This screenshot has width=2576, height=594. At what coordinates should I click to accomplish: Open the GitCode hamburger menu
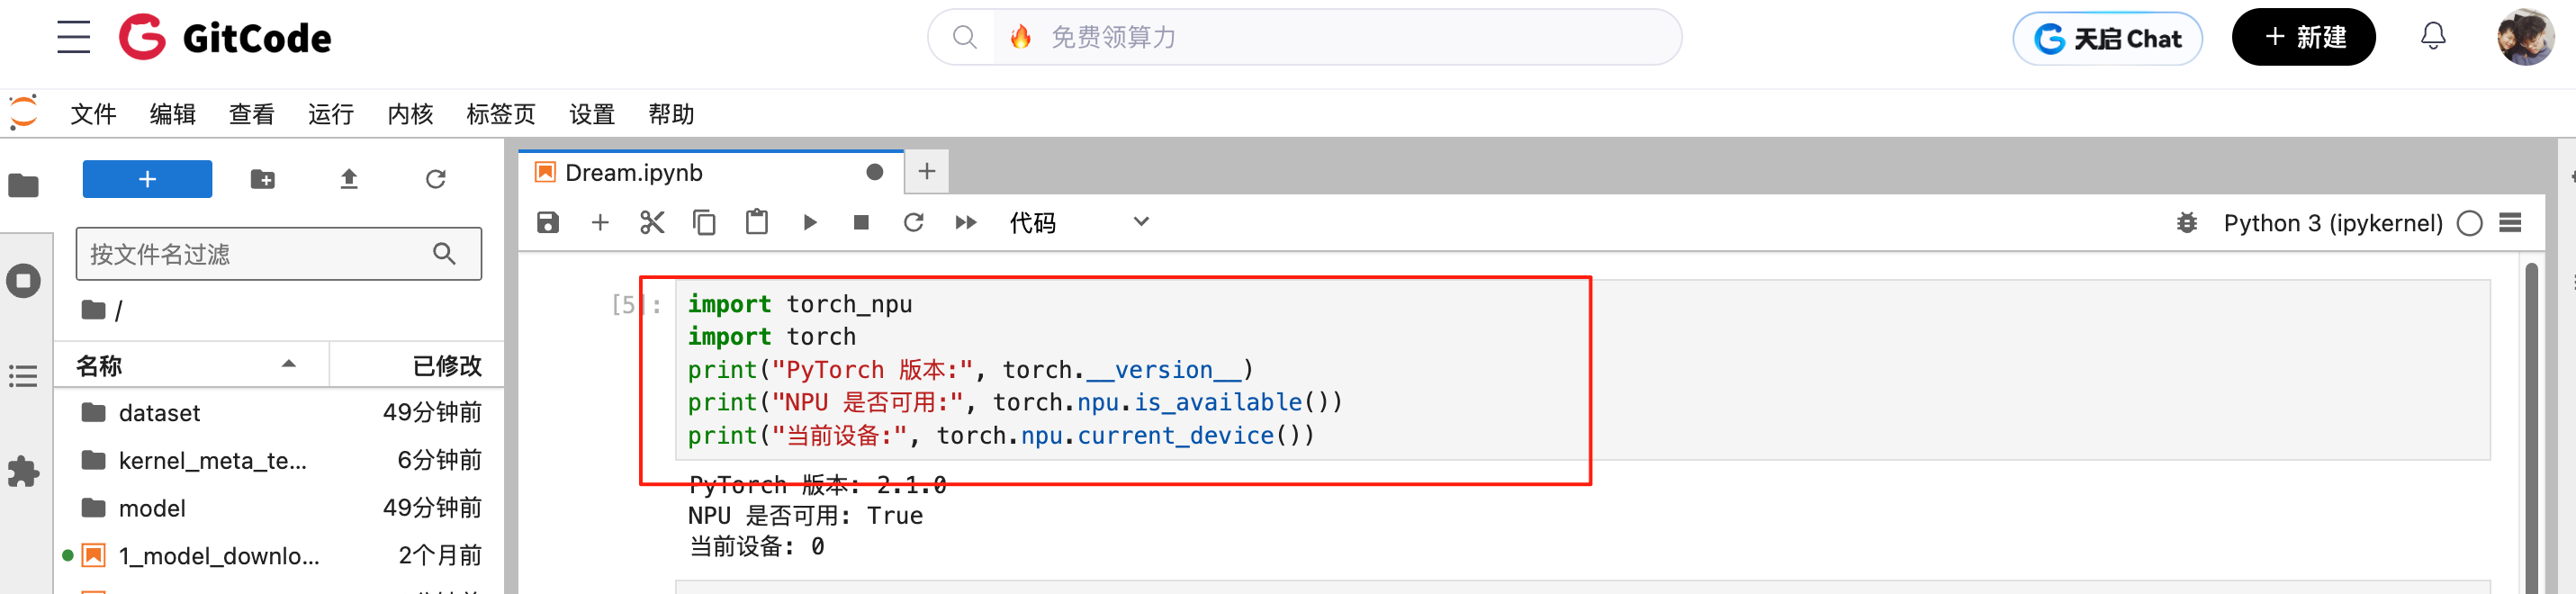click(x=73, y=37)
